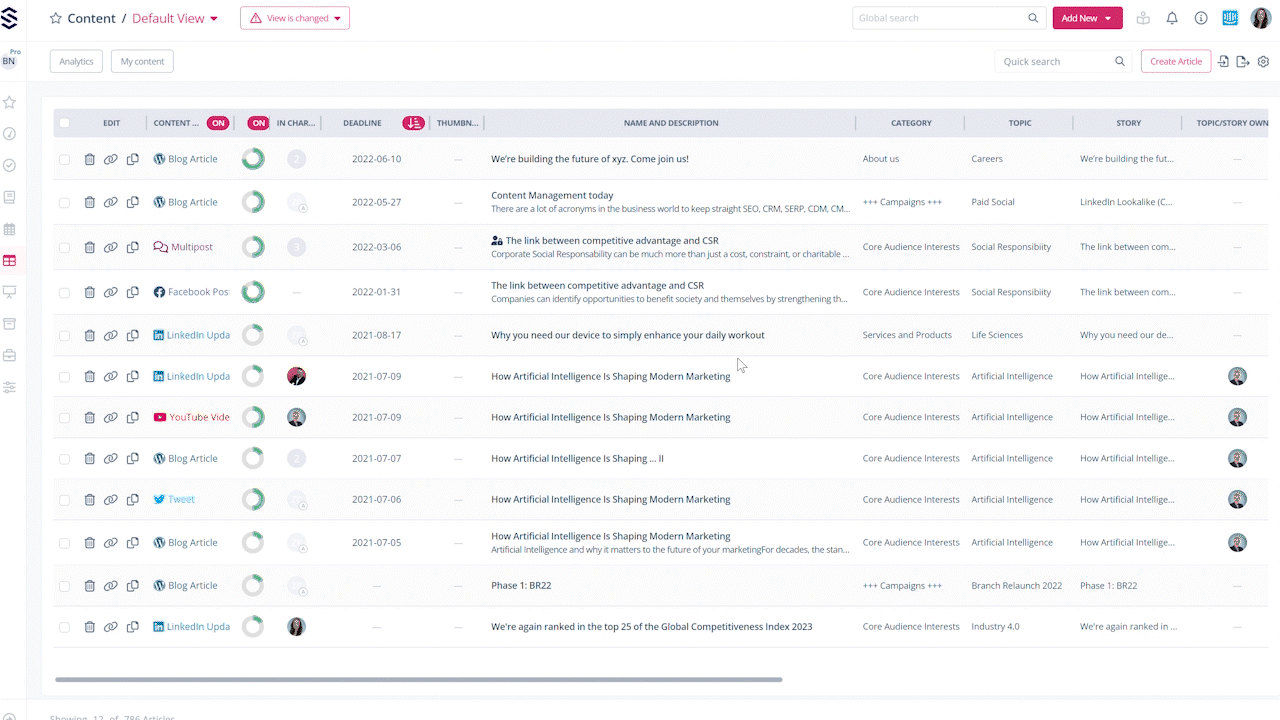Select all rows with header checkbox
The width and height of the screenshot is (1280, 720).
tap(65, 123)
